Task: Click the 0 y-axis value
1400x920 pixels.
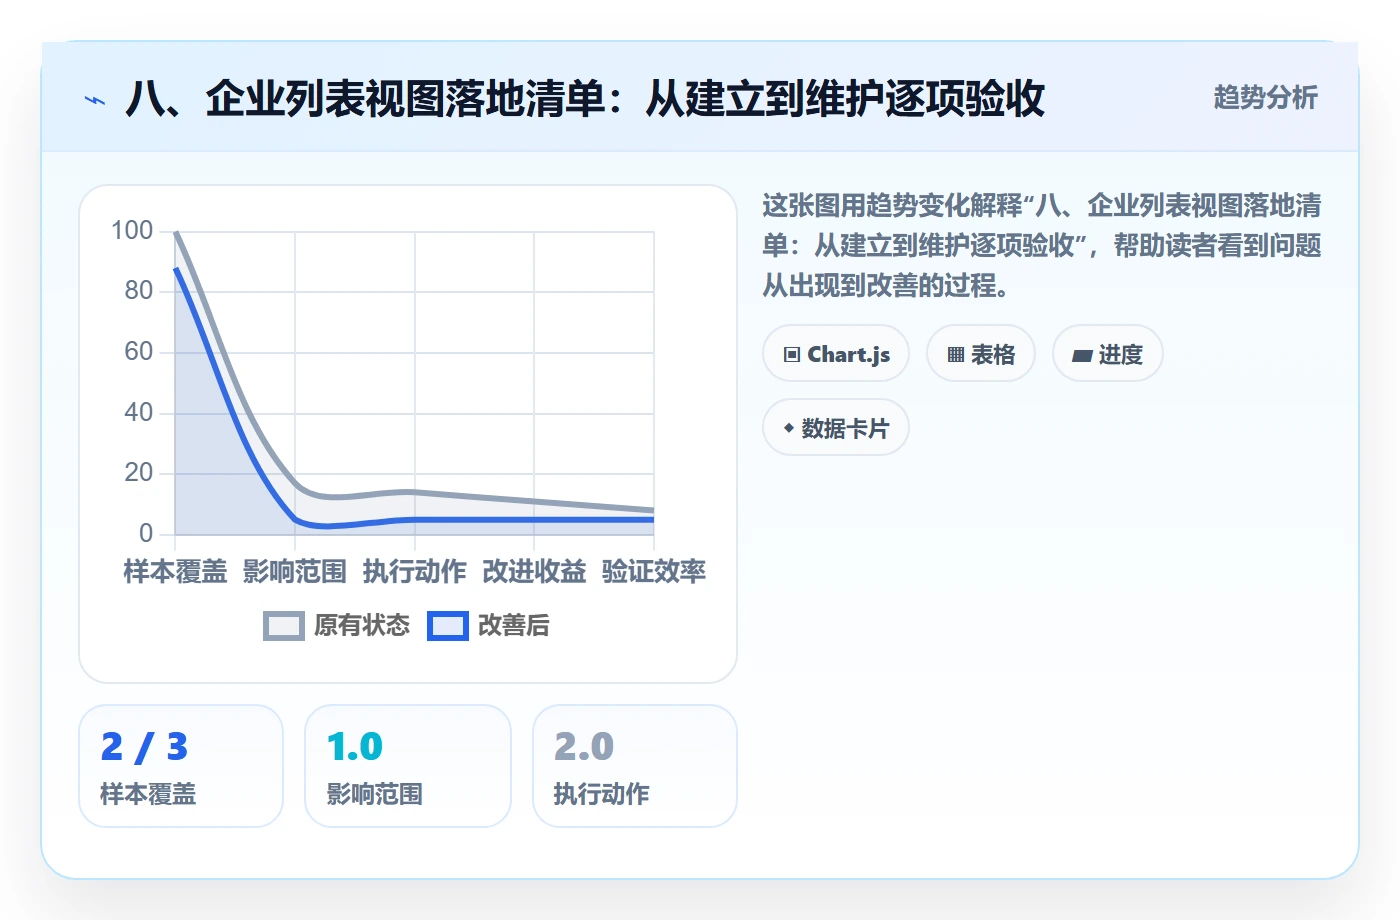Action: click(x=146, y=533)
